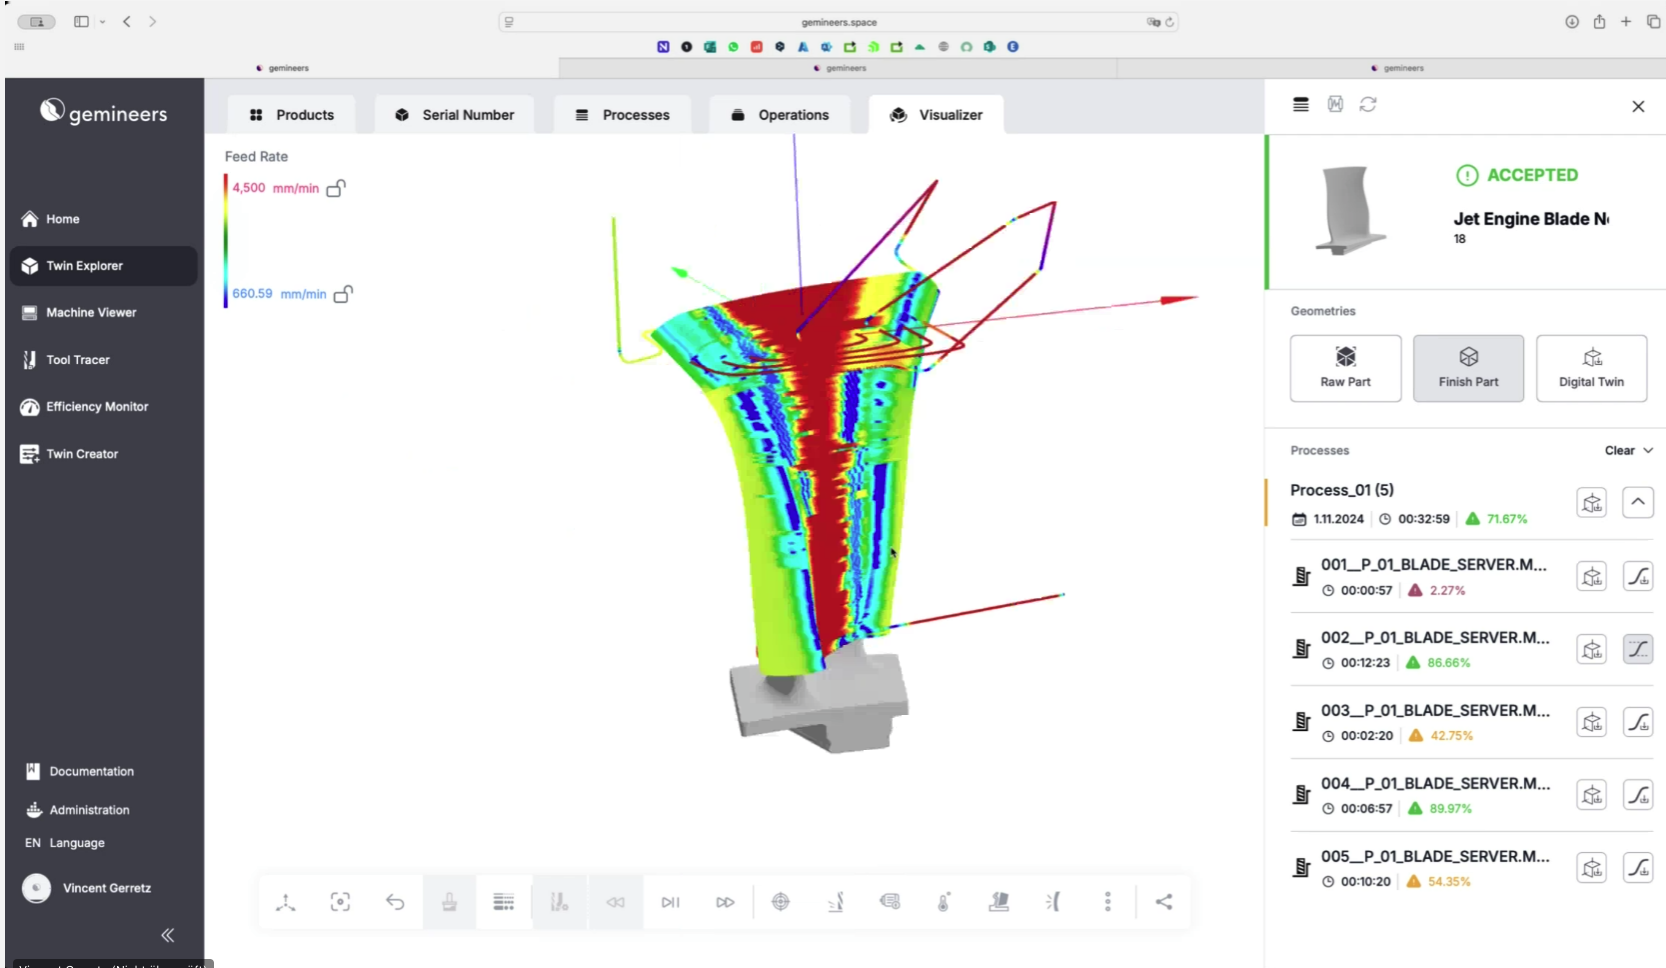Open Documentation from sidebar
This screenshot has height=968, width=1666.
[x=80, y=771]
